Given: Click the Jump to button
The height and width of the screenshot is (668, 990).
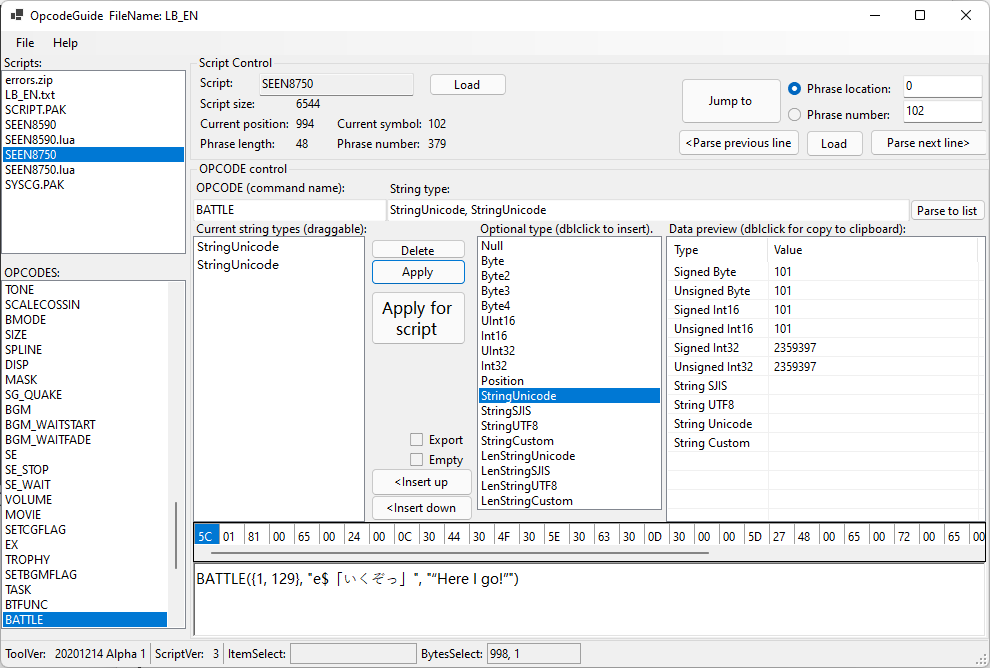Looking at the screenshot, I should pos(731,101).
